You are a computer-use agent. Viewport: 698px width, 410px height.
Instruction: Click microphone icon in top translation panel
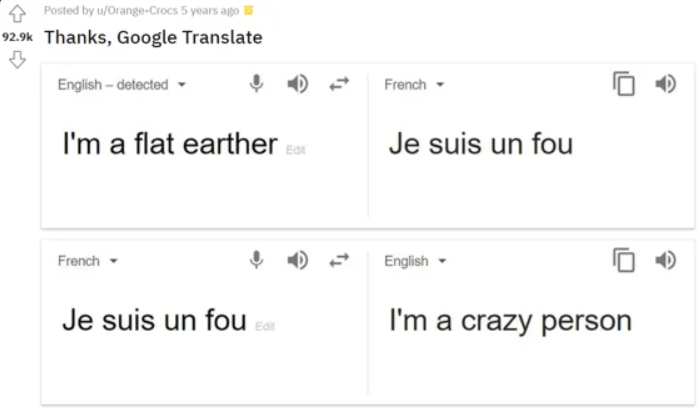coord(257,85)
